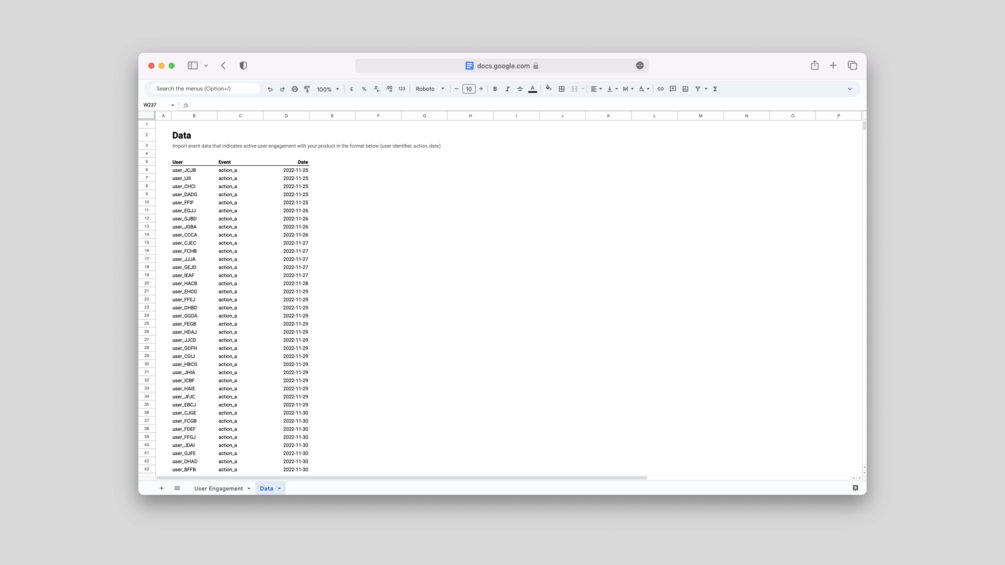Image resolution: width=1005 pixels, height=565 pixels.
Task: Open the Explore button at bottom right
Action: (855, 488)
